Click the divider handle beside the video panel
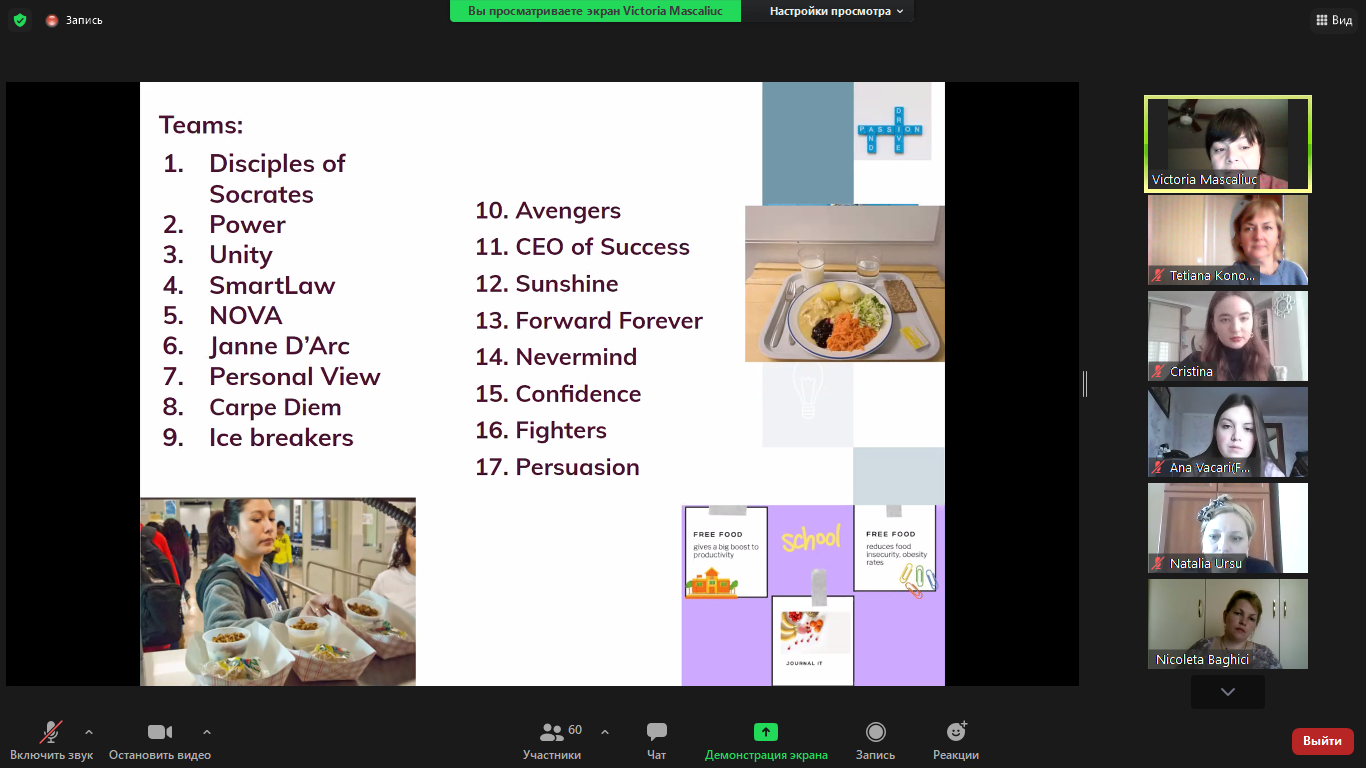1366x768 pixels. coord(1085,384)
